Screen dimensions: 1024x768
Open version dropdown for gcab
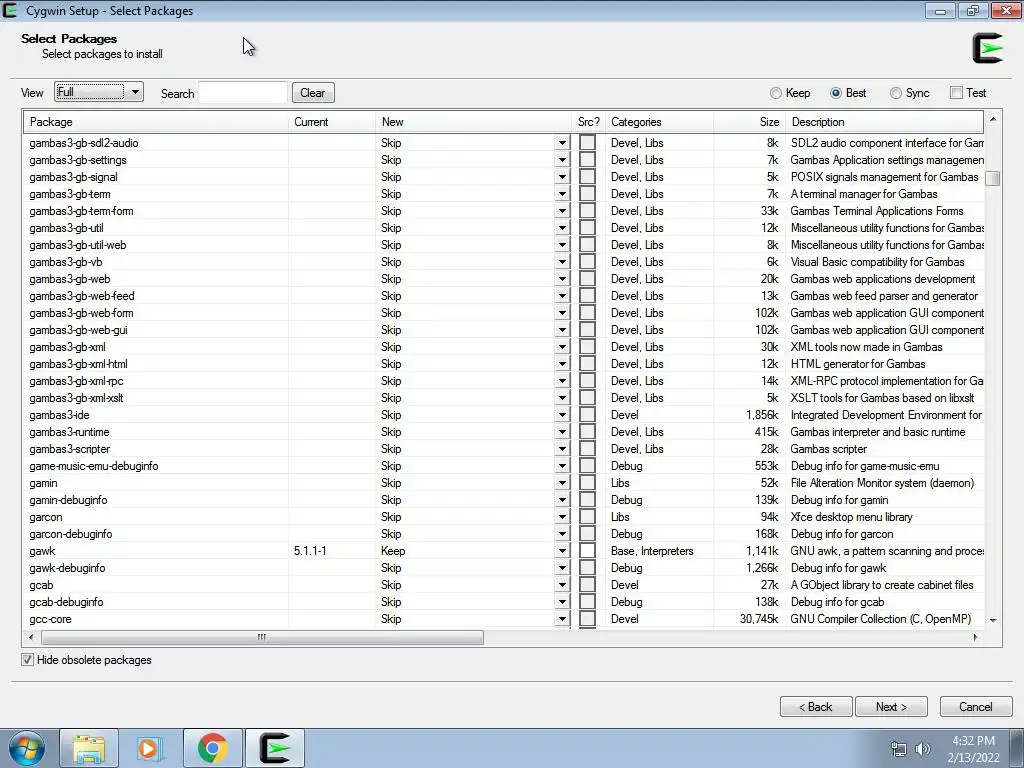pos(562,584)
